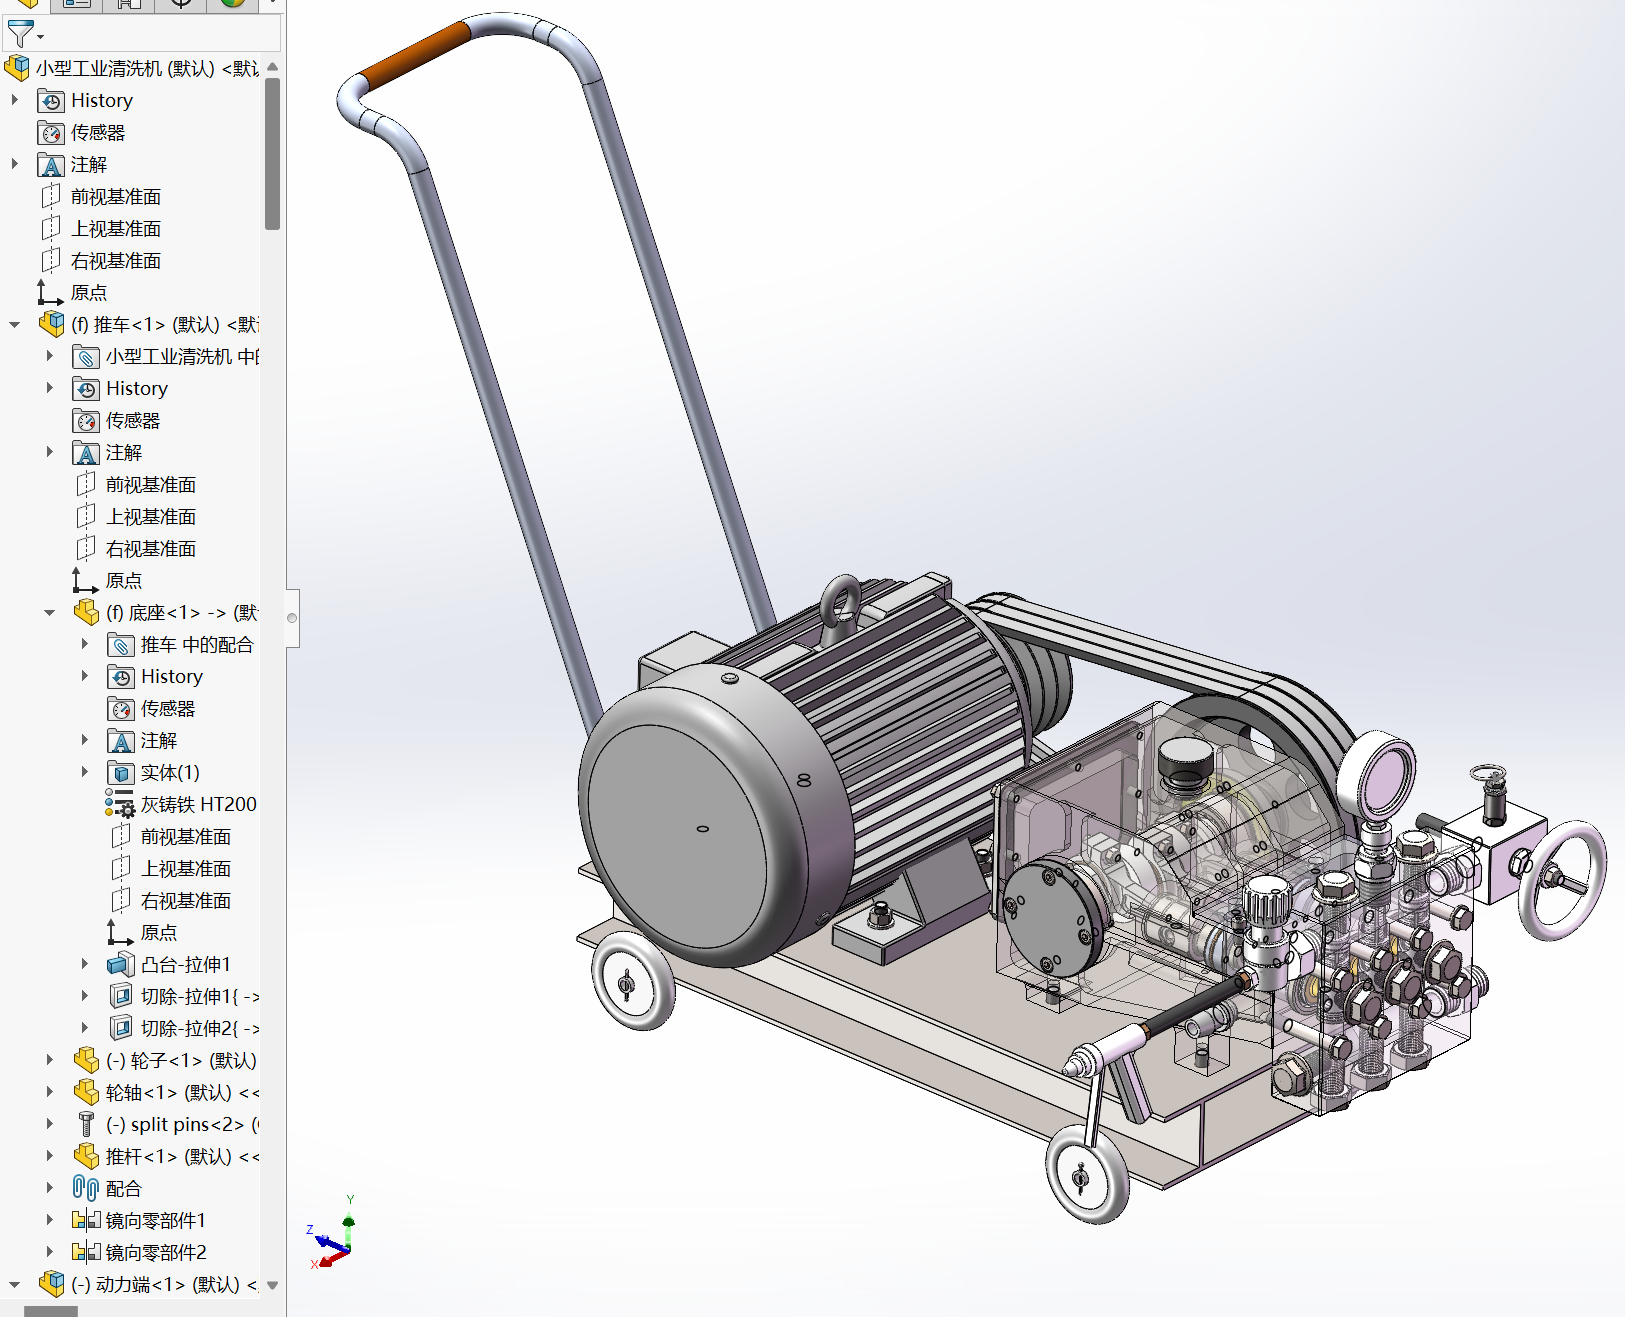
Task: Expand the 轮子<1> component node
Action: pos(50,1060)
